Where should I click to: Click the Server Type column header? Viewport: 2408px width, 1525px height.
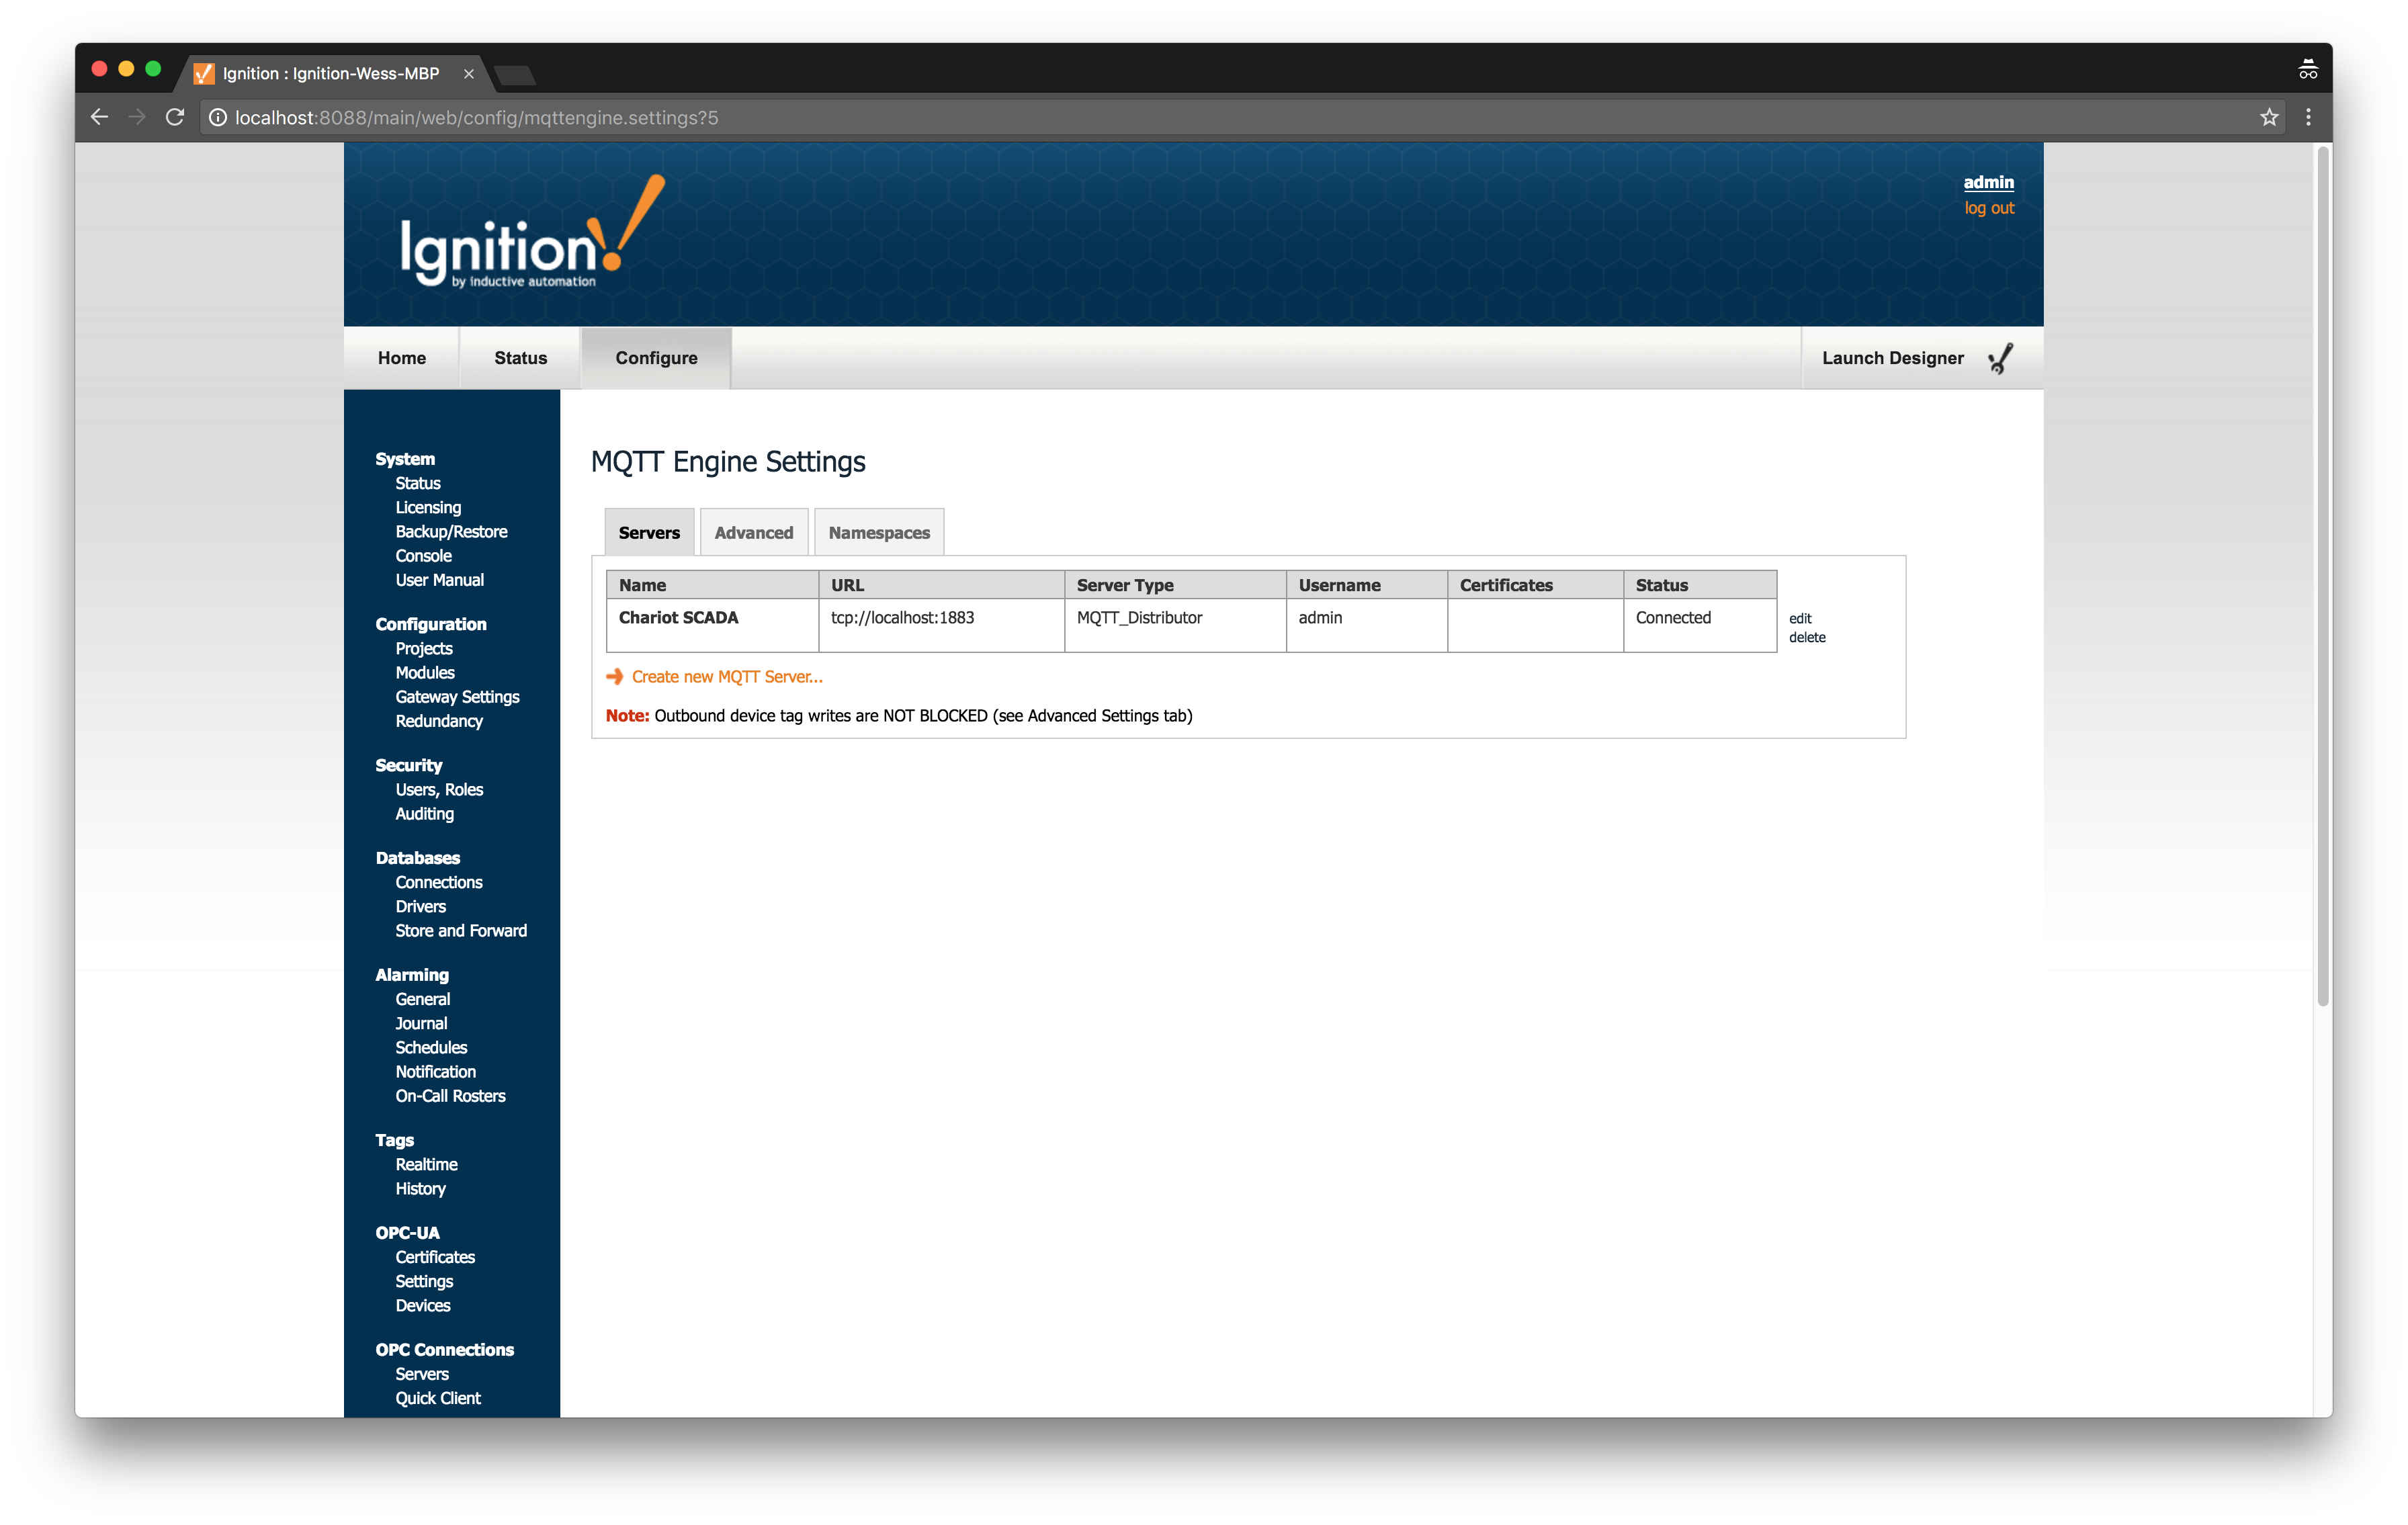tap(1175, 585)
